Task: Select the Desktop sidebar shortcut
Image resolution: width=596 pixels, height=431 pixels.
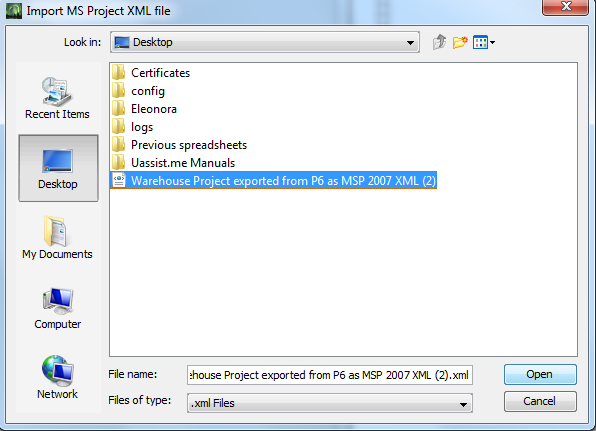Action: pos(58,168)
